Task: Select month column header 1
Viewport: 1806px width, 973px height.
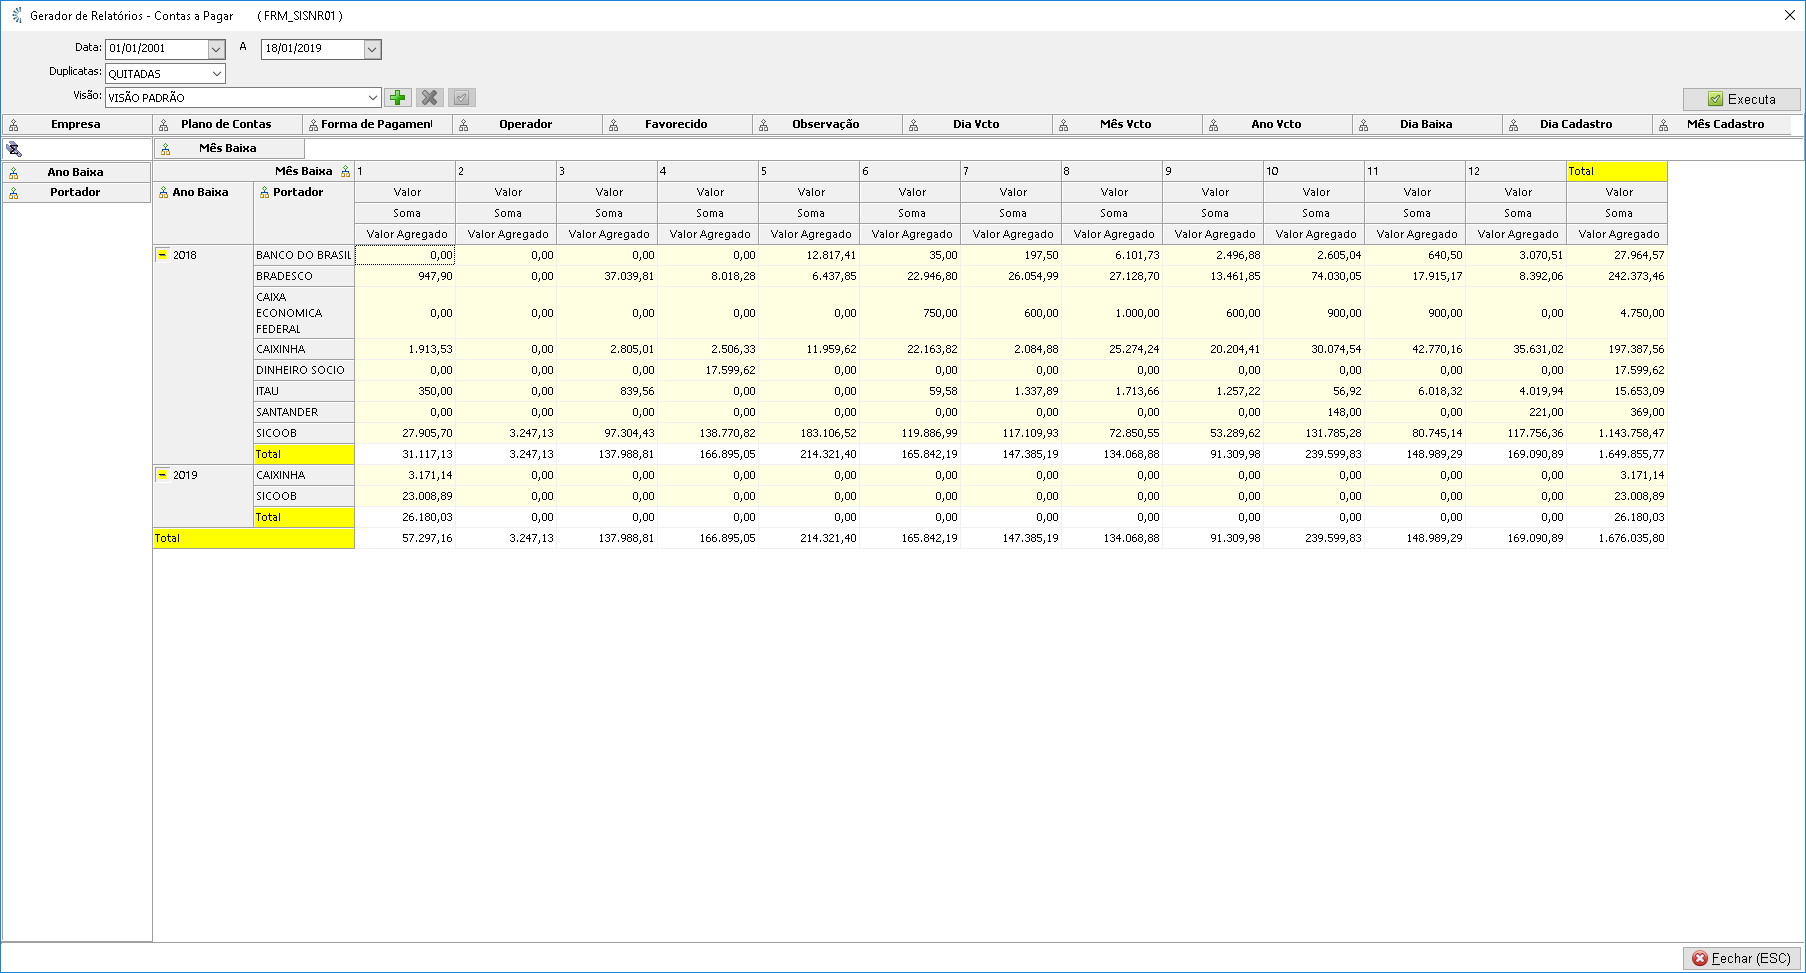Action: pyautogui.click(x=405, y=171)
